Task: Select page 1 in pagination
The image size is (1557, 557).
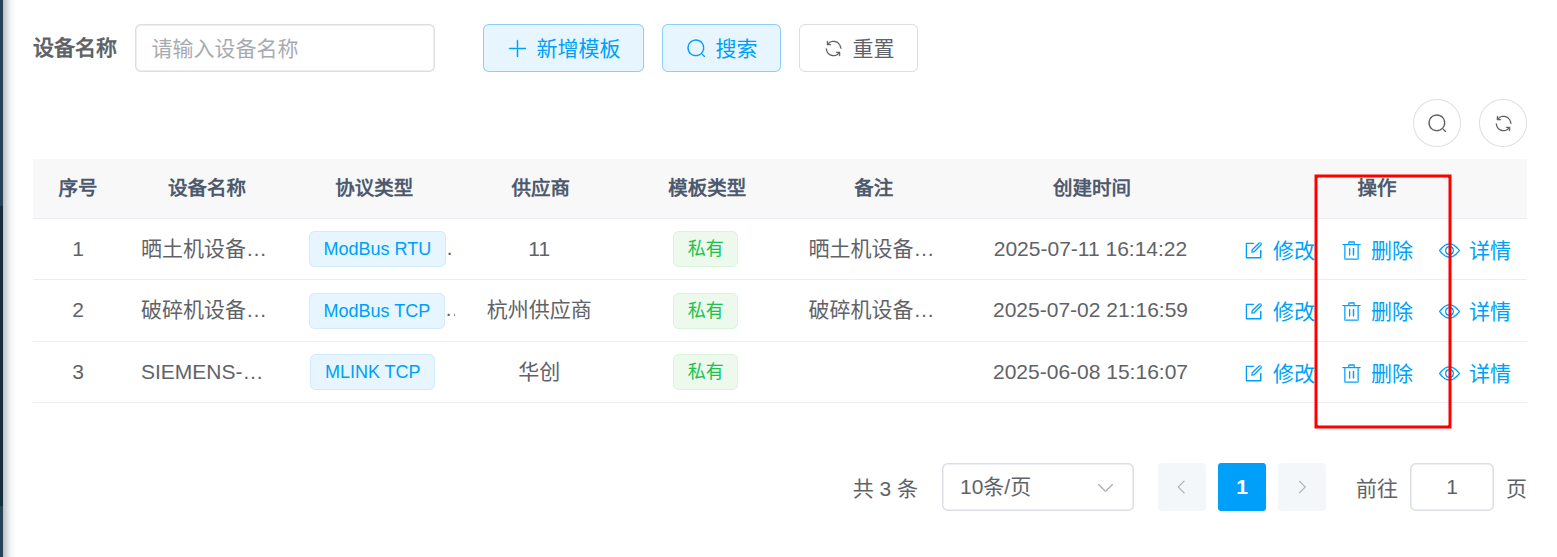Action: pyautogui.click(x=1241, y=487)
